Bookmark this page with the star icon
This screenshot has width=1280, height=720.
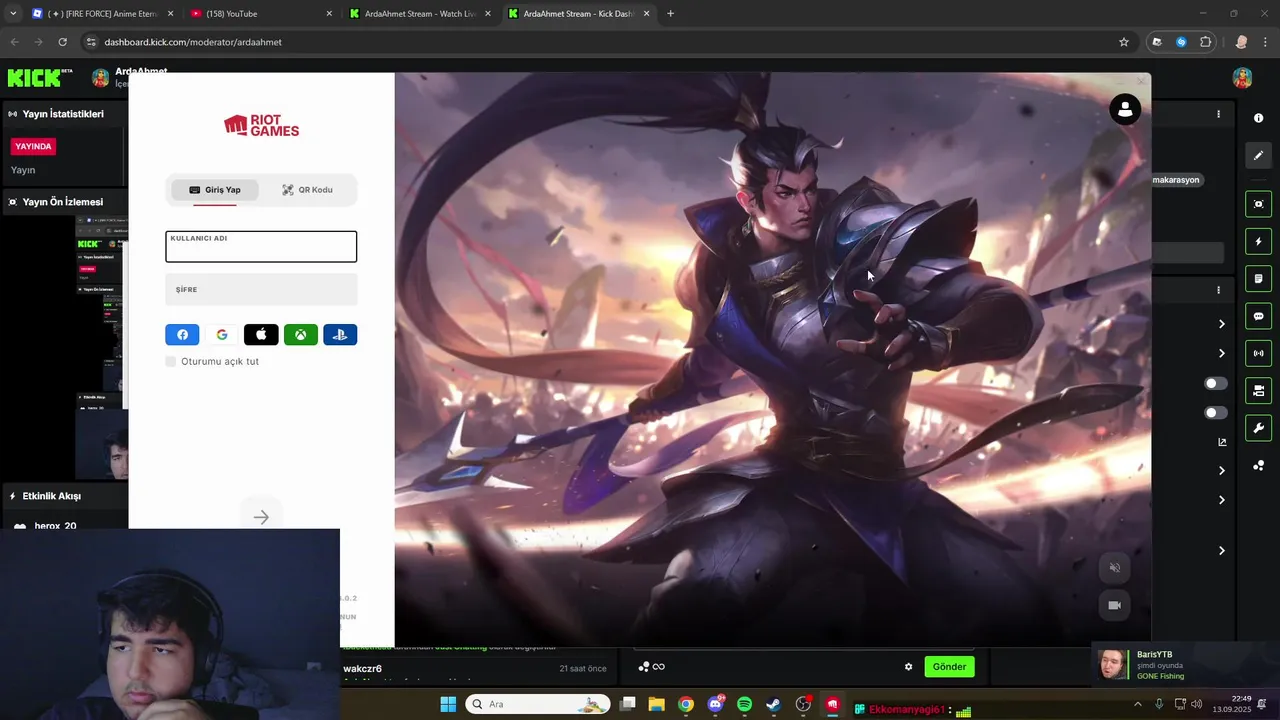coord(1124,42)
